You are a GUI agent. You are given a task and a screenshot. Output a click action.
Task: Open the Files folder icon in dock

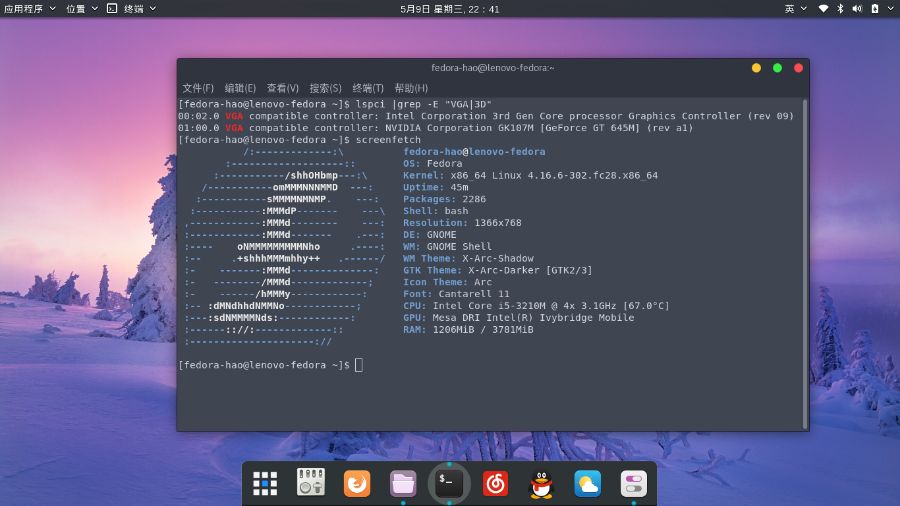403,484
